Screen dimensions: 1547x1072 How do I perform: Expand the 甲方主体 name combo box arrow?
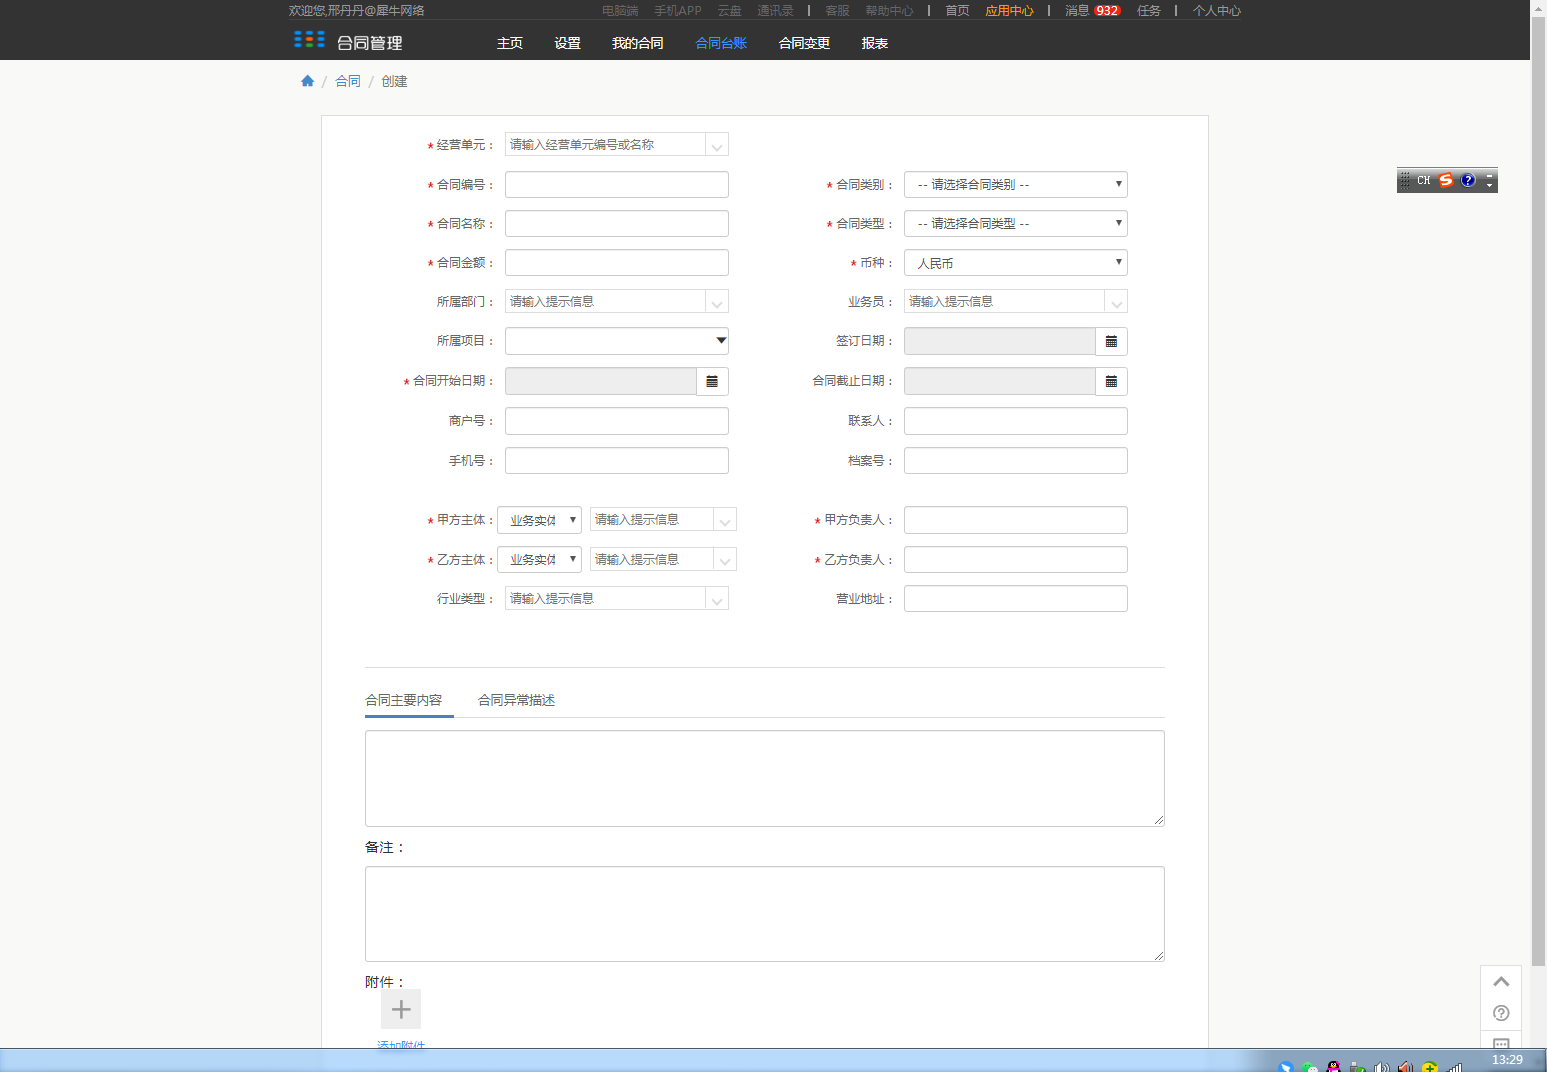click(725, 520)
